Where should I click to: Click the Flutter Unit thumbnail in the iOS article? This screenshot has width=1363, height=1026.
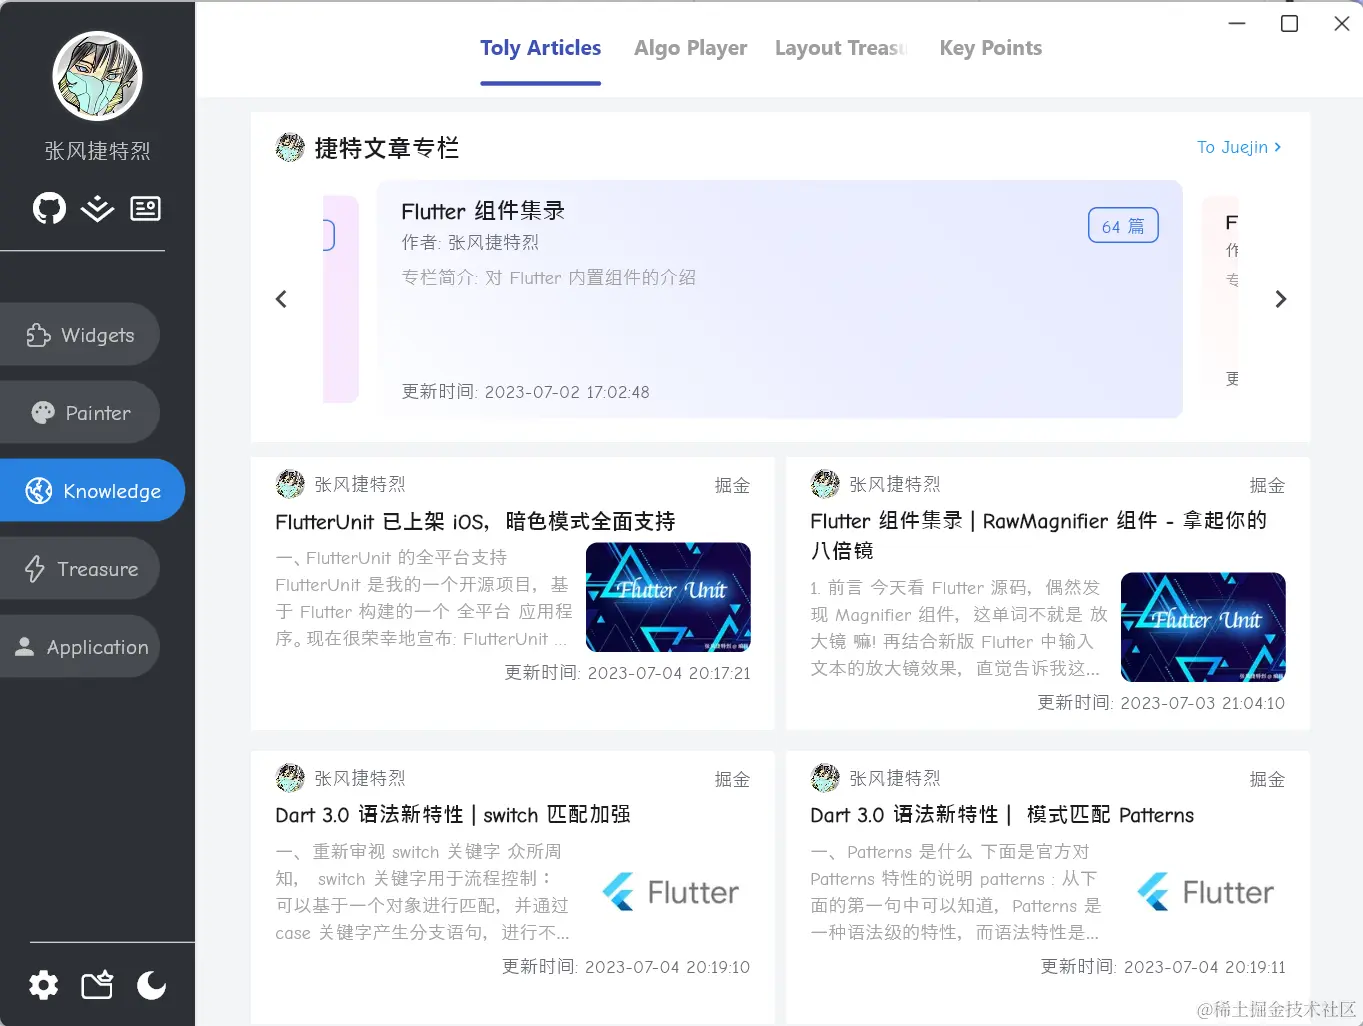point(668,597)
